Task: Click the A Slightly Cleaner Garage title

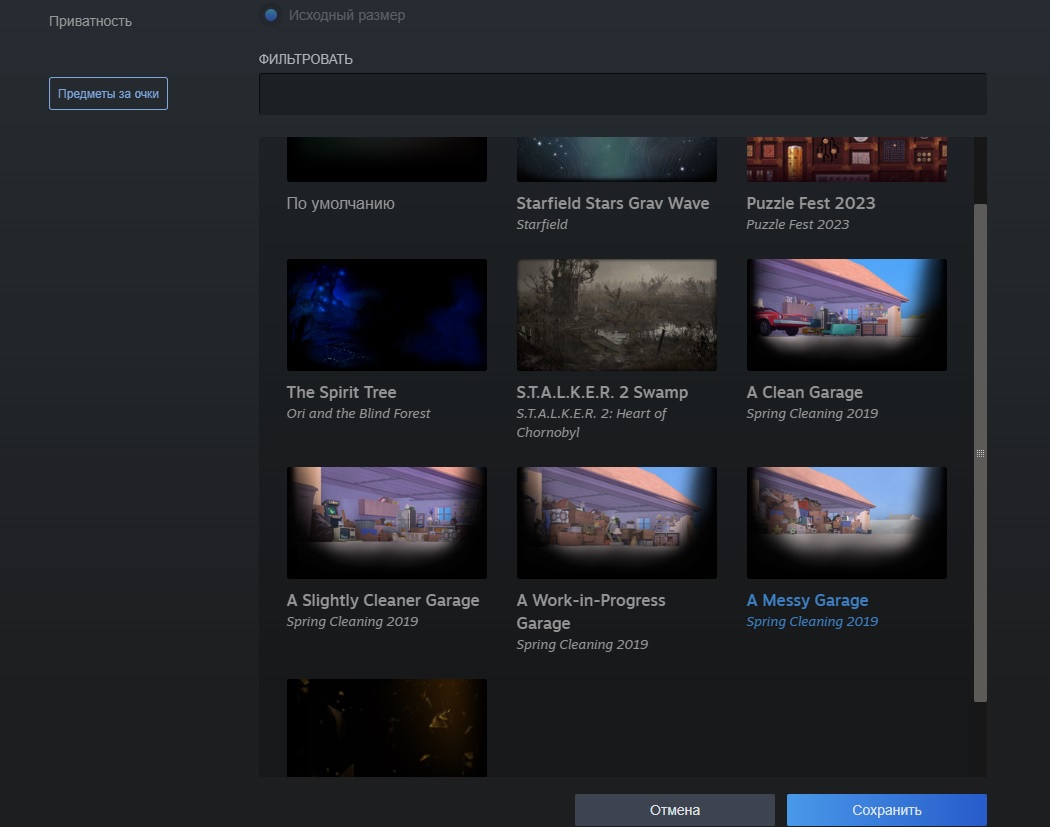Action: tap(382, 600)
